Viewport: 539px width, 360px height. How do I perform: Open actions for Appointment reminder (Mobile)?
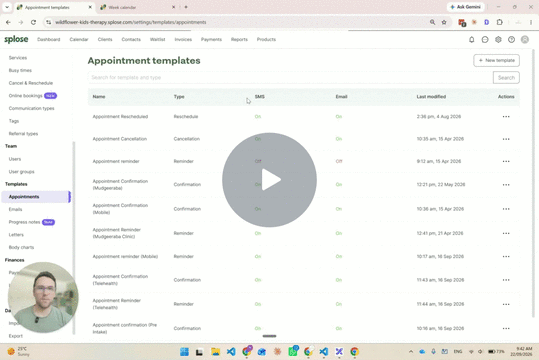[x=506, y=257]
